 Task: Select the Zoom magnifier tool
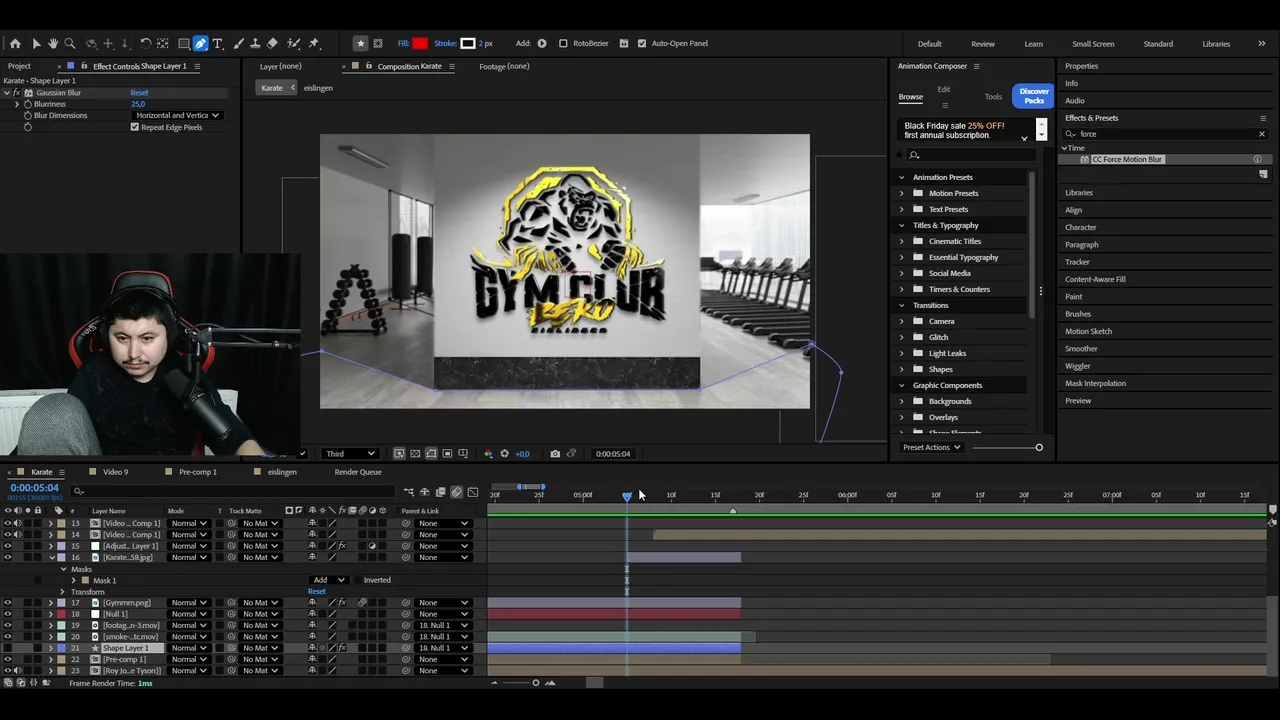tap(70, 44)
